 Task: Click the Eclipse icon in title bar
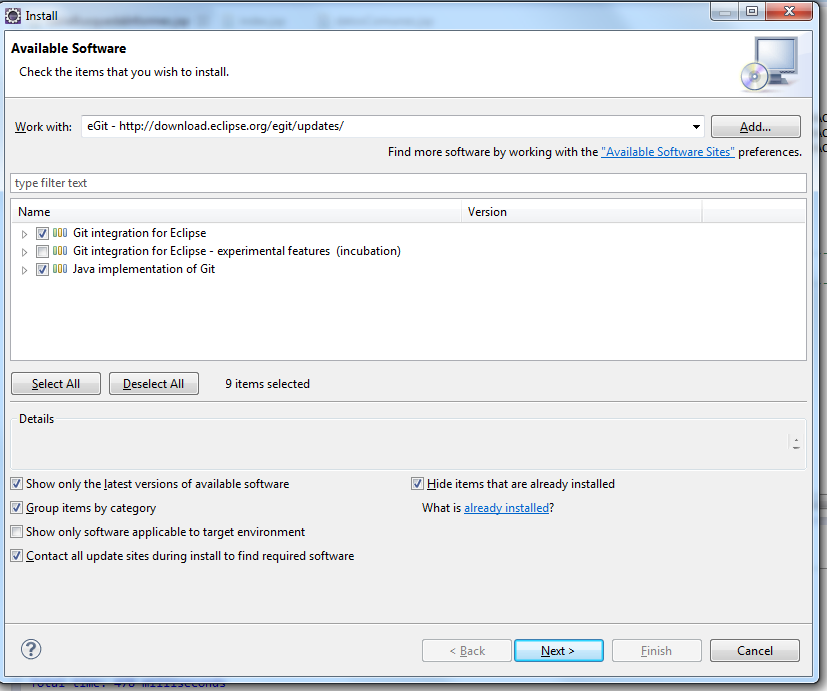pos(13,15)
